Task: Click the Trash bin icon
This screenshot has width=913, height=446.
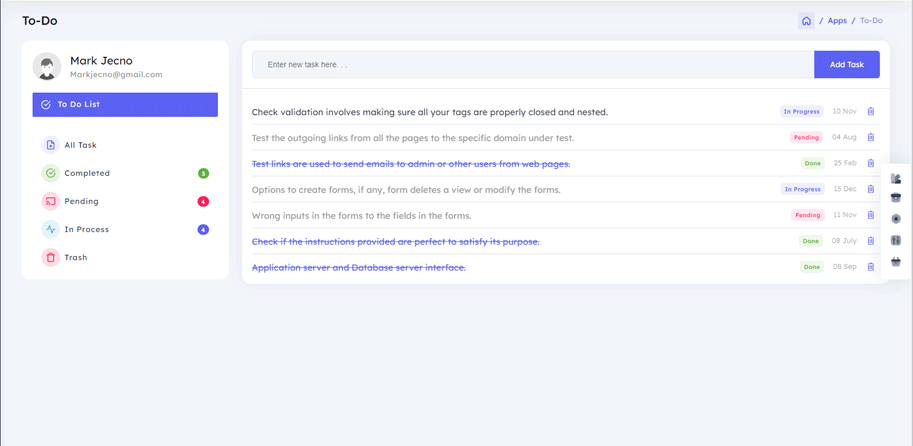Action: pos(51,257)
